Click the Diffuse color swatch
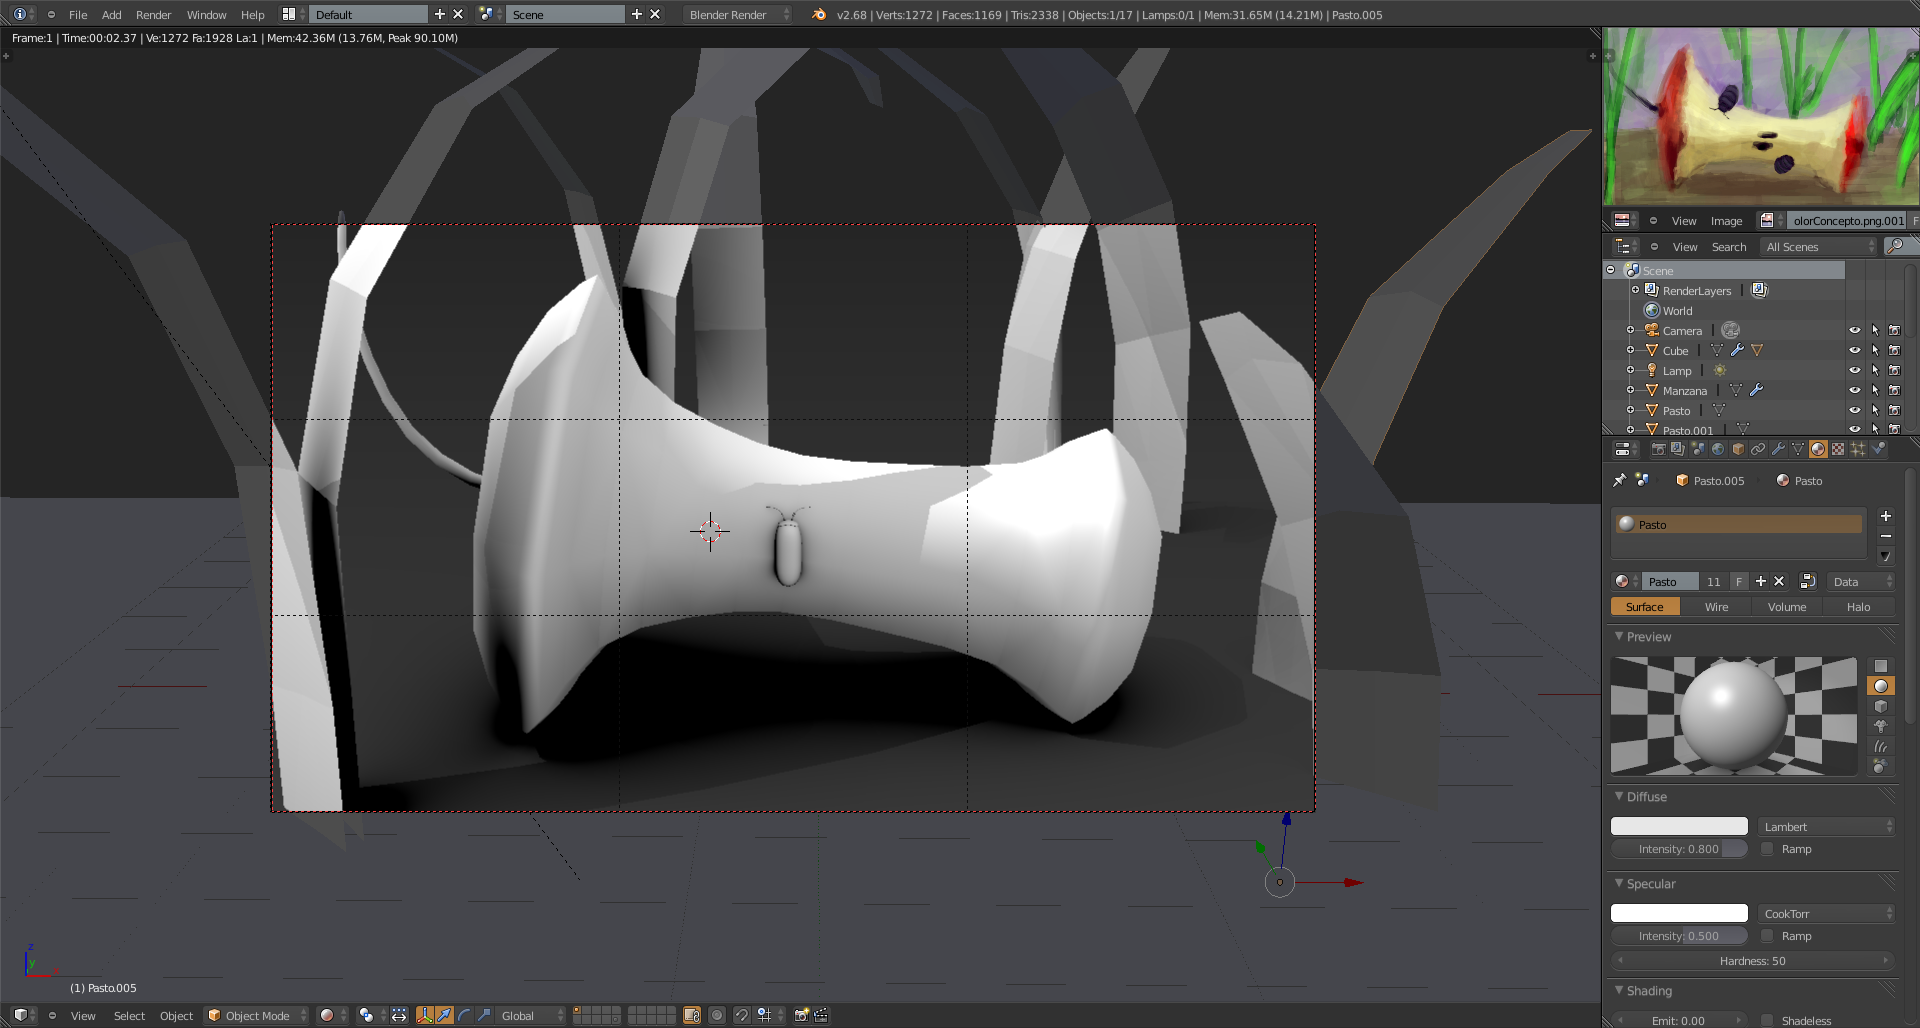The image size is (1920, 1028). click(1679, 827)
